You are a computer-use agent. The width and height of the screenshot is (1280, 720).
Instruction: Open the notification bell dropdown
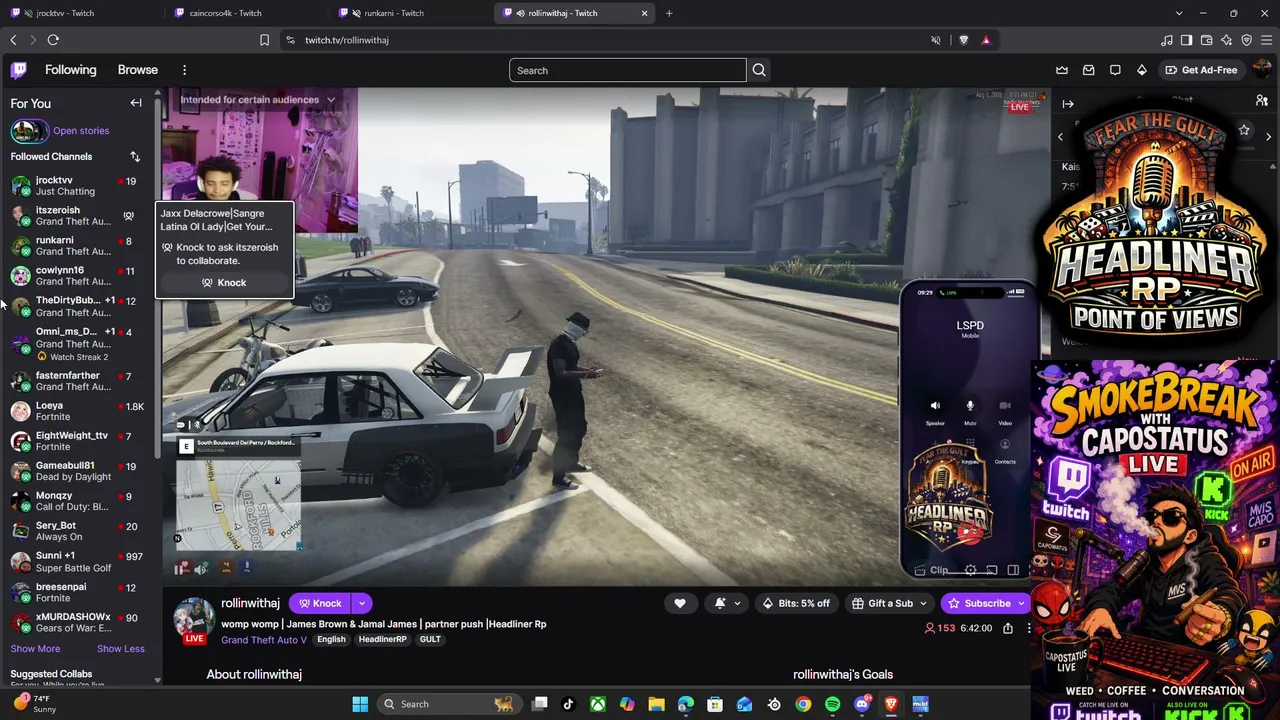click(727, 603)
